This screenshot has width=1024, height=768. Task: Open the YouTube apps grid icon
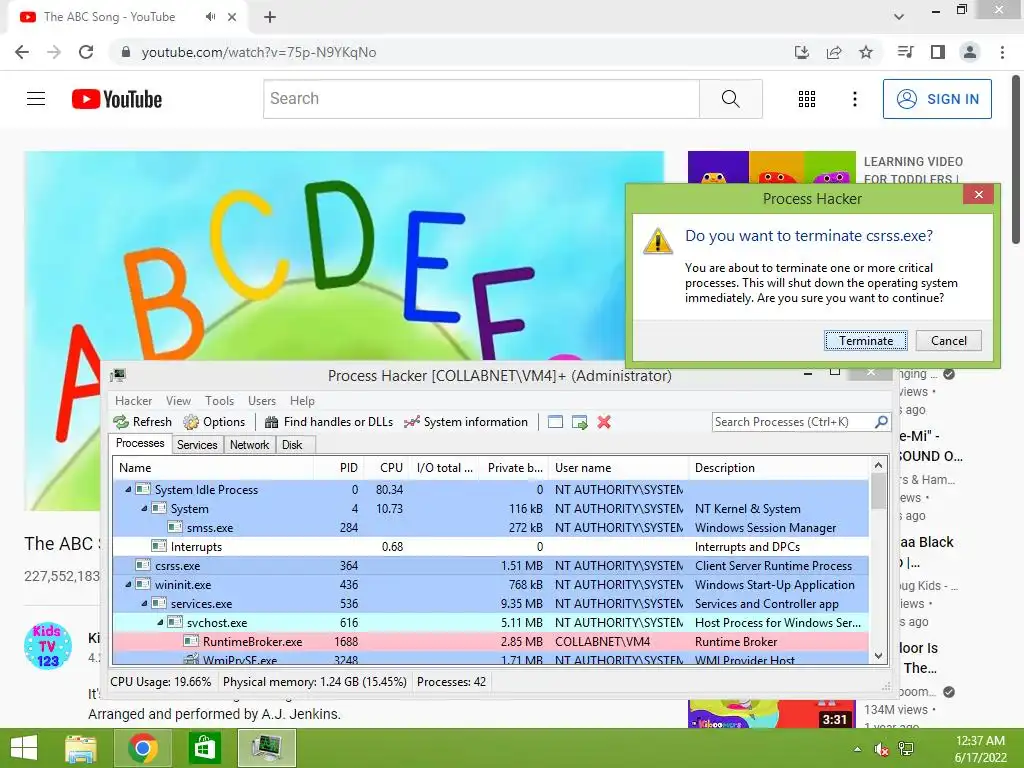(x=807, y=99)
